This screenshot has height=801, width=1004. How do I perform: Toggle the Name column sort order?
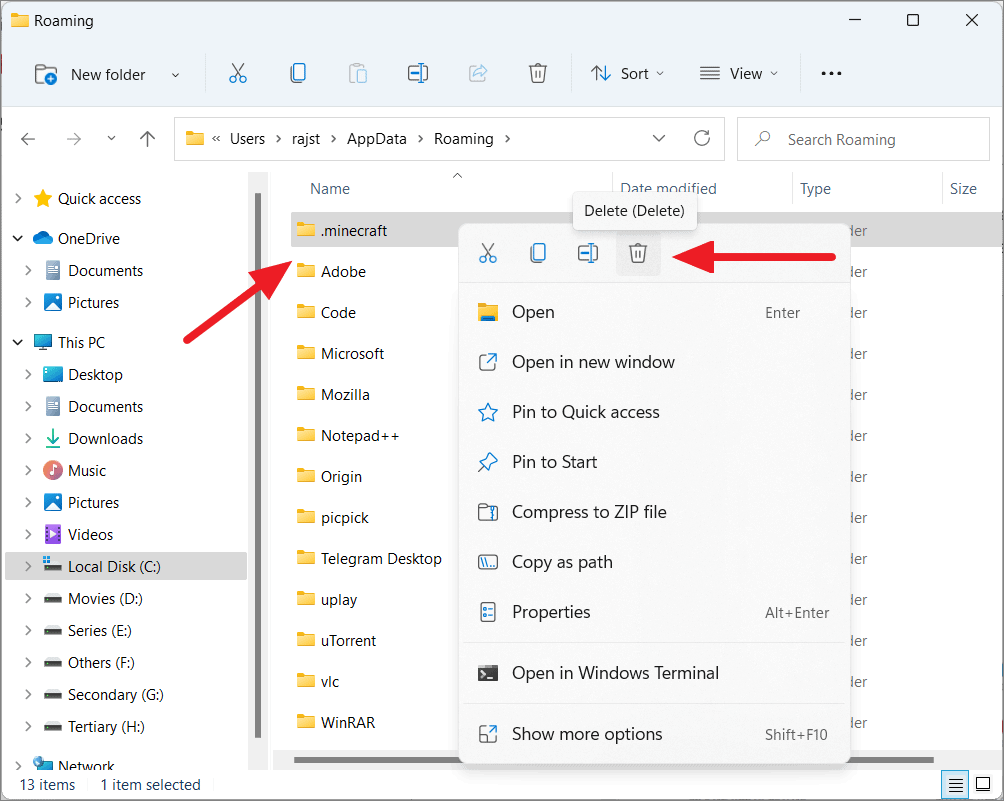tap(329, 188)
